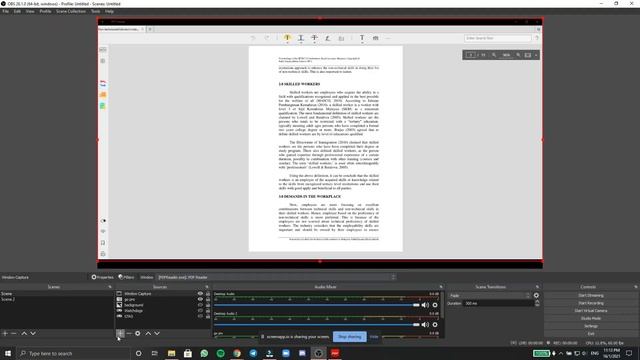
Task: Click Hide on the screen sharing bar
Action: click(374, 337)
